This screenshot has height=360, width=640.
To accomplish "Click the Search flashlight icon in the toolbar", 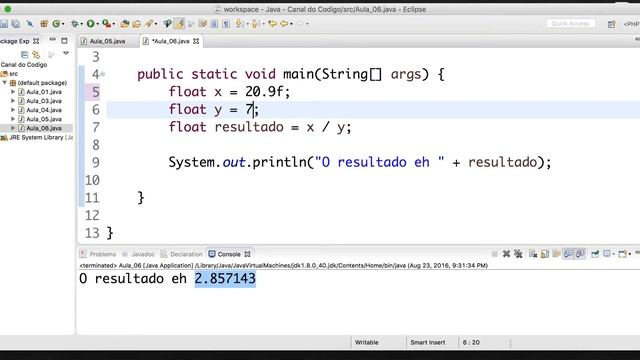I will (149, 24).
